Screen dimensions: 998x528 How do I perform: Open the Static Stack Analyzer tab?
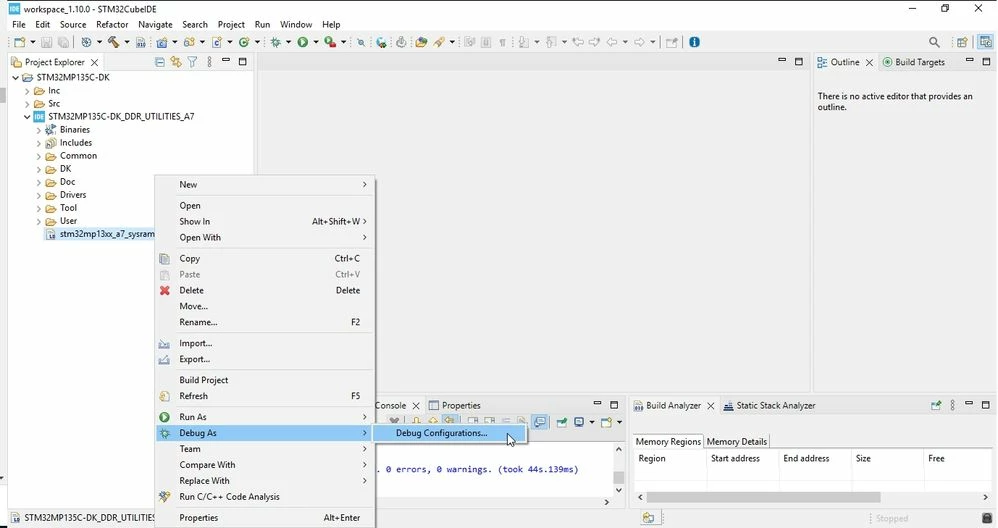[770, 405]
